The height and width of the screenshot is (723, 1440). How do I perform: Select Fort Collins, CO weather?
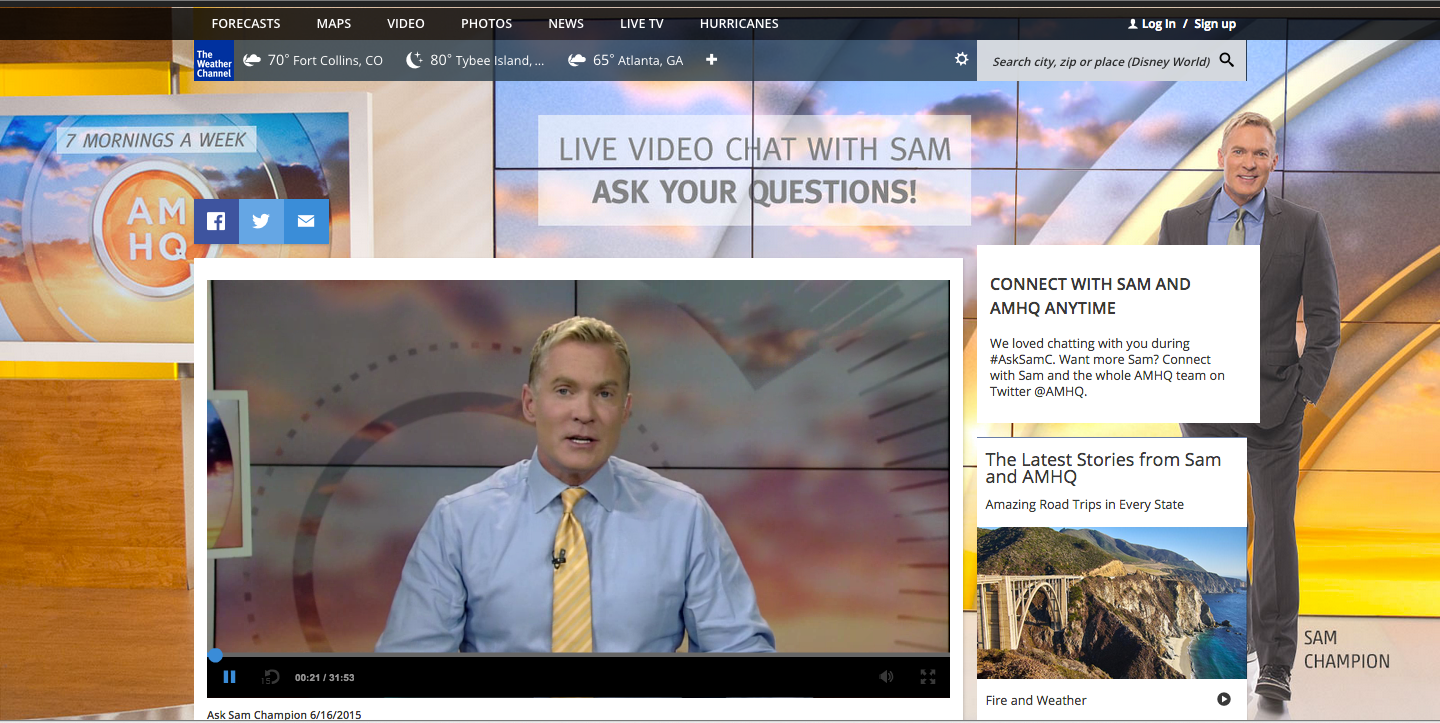coord(313,61)
